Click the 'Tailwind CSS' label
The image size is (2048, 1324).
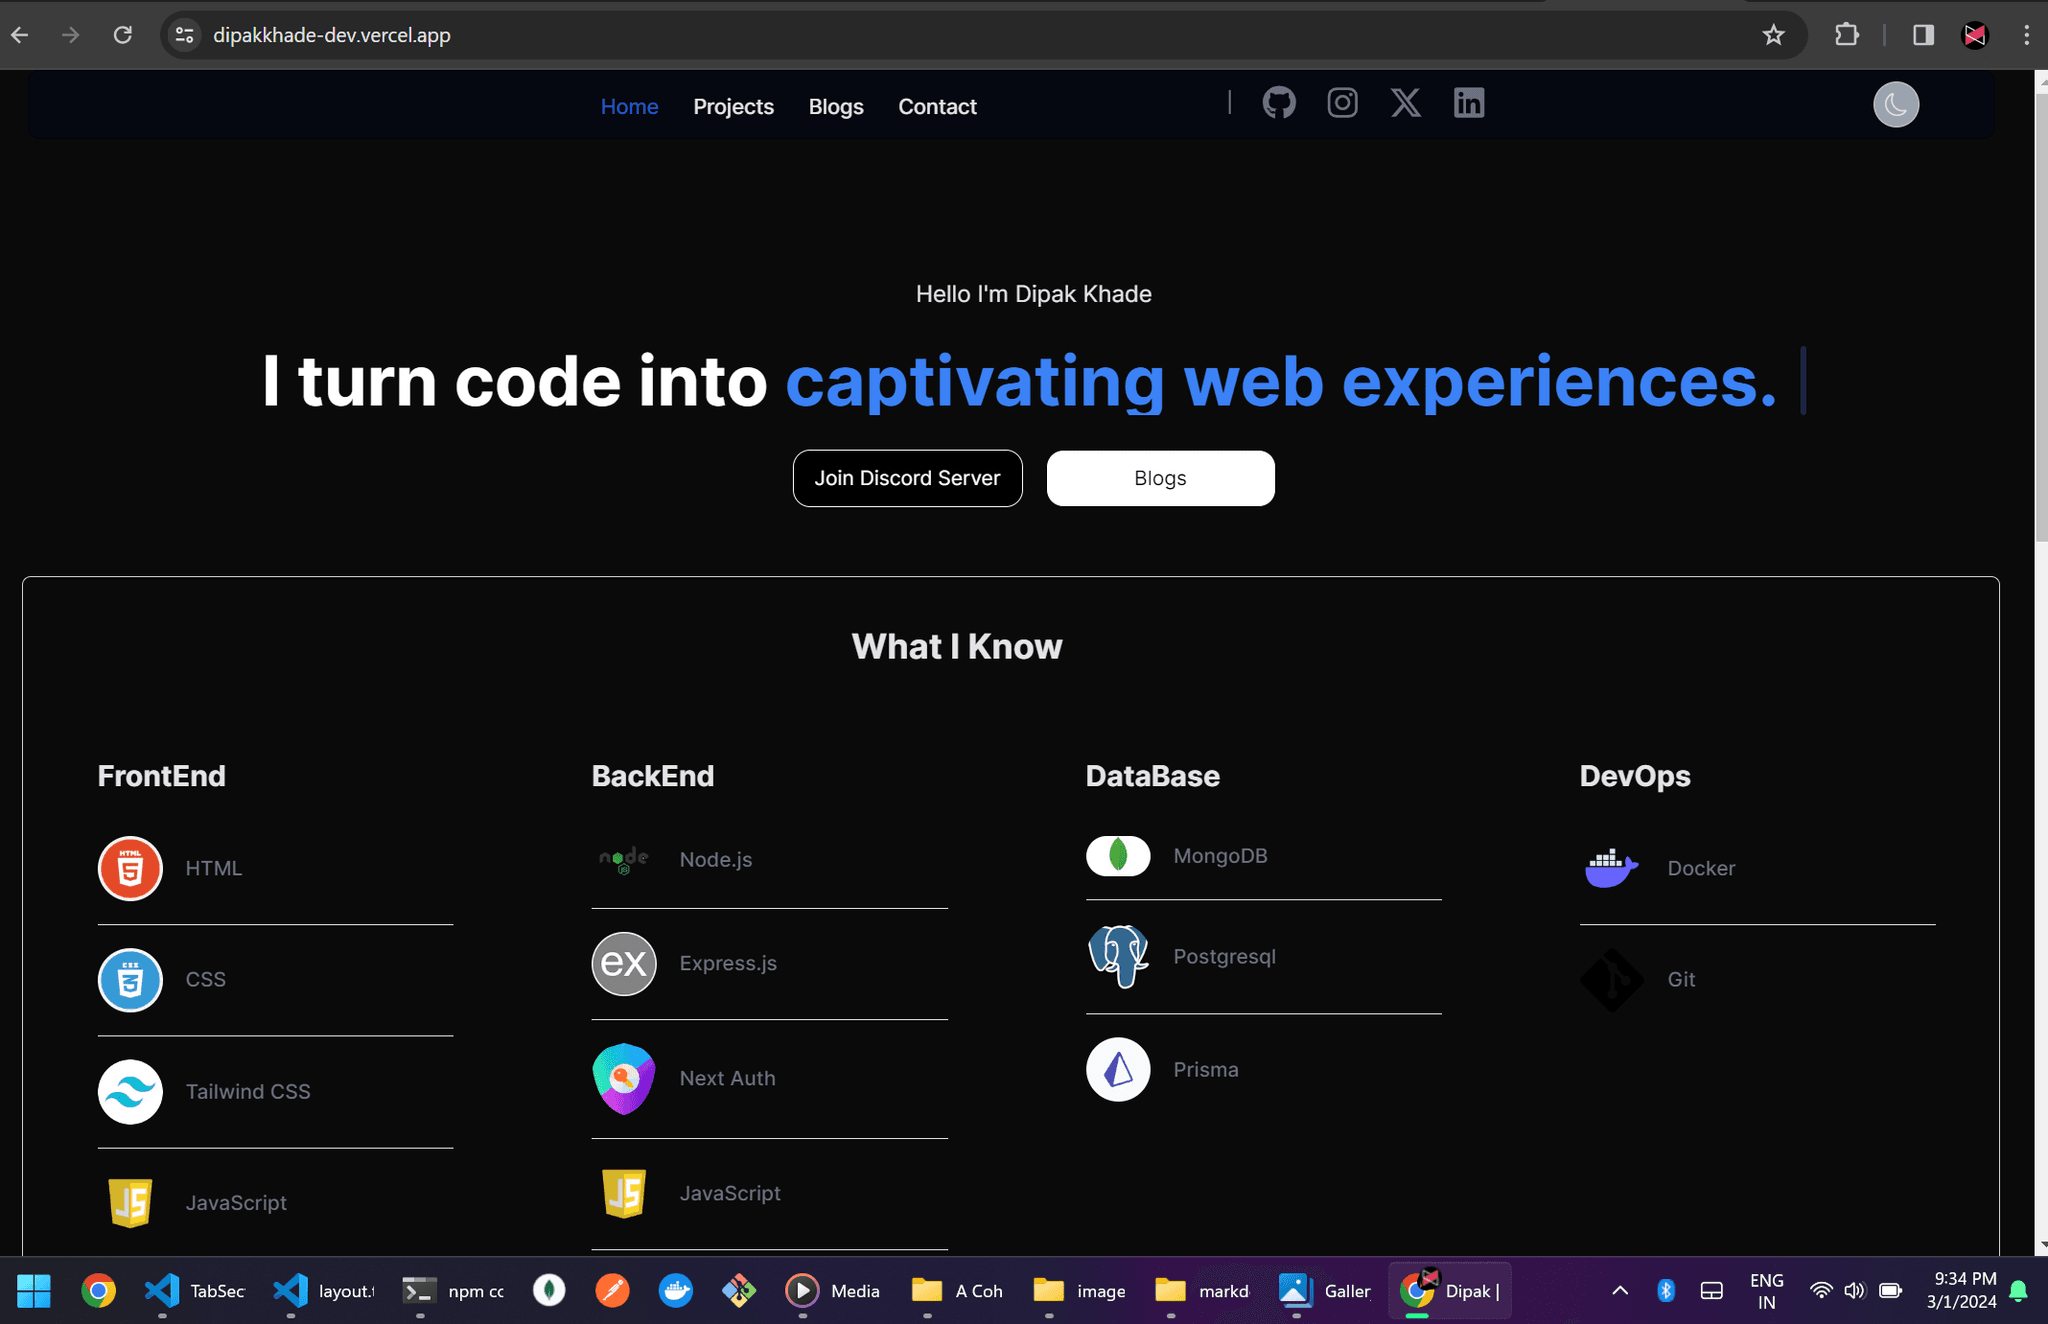pyautogui.click(x=247, y=1091)
